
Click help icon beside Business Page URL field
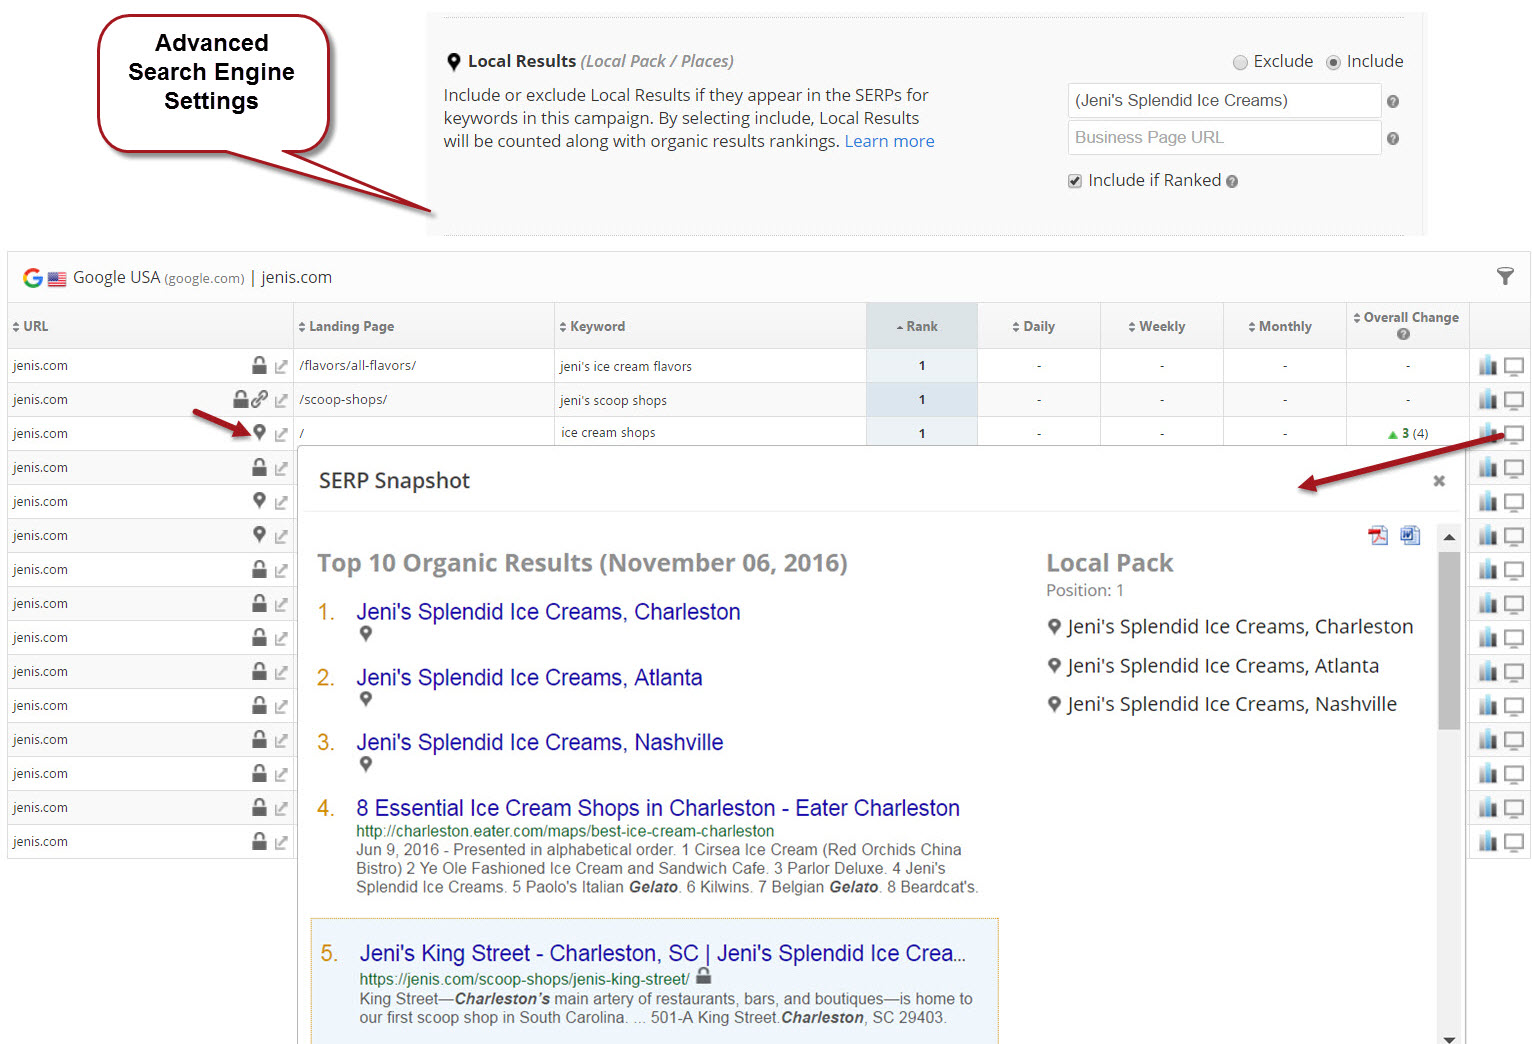point(1393,139)
